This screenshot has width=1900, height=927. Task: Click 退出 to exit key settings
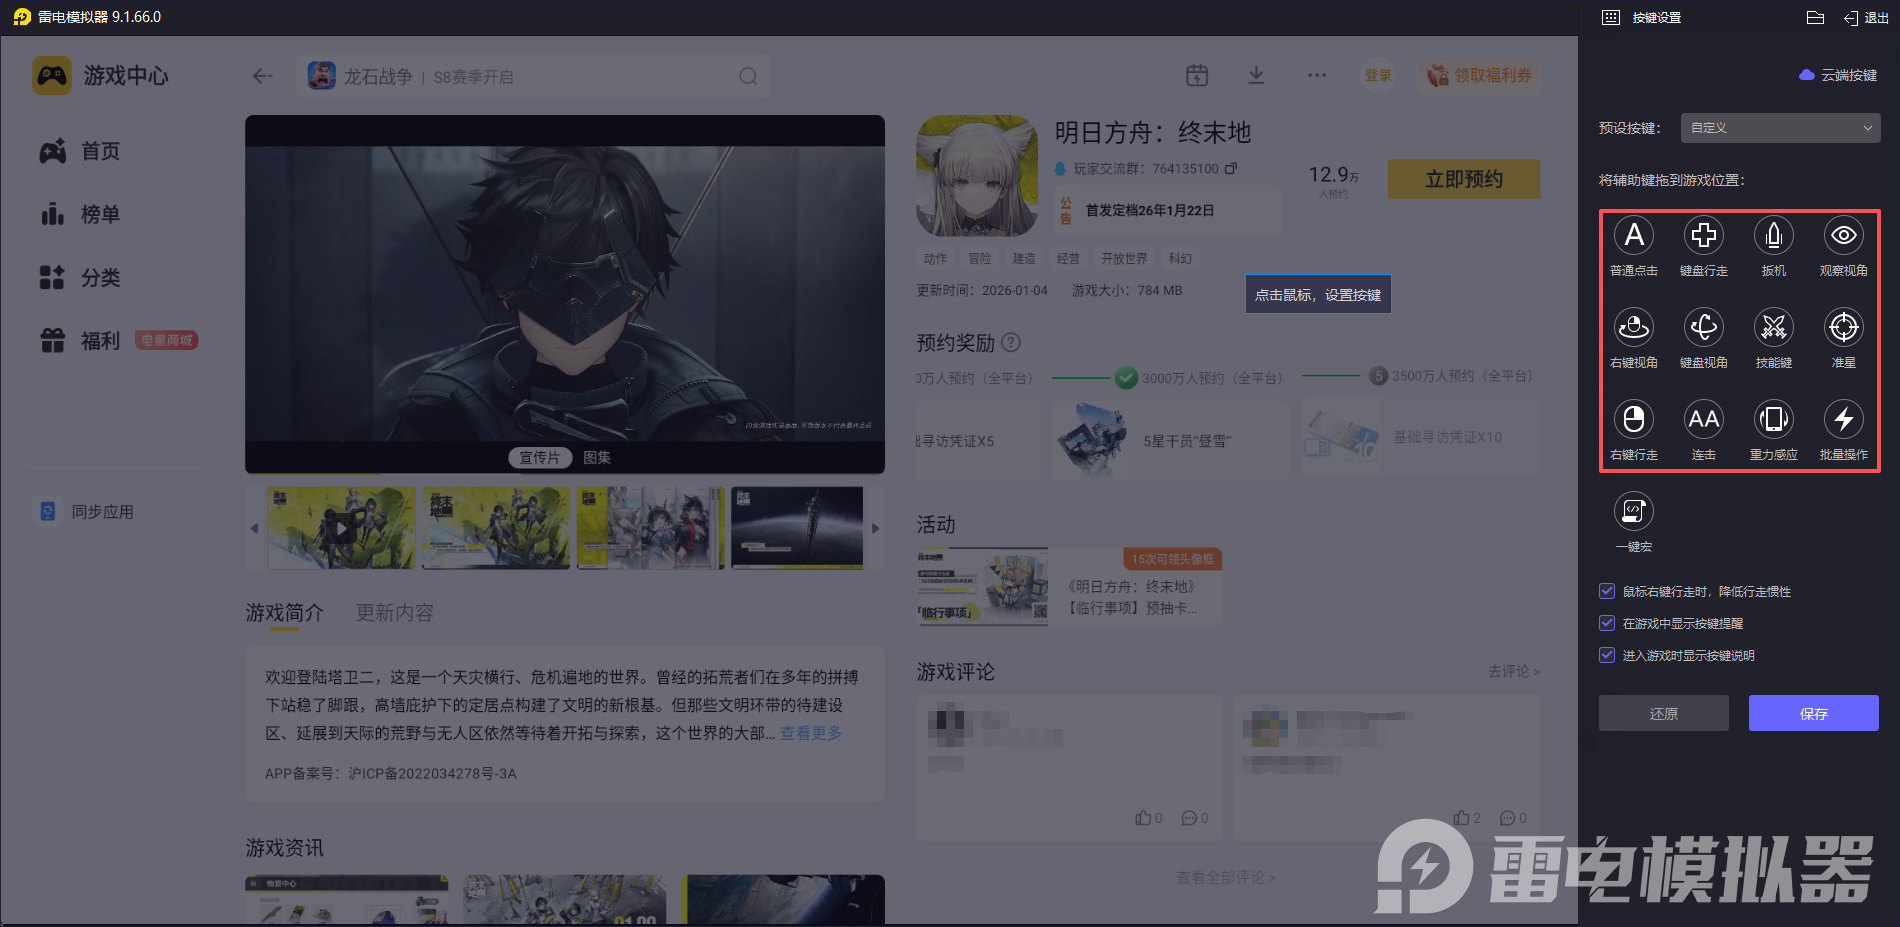[x=1867, y=18]
